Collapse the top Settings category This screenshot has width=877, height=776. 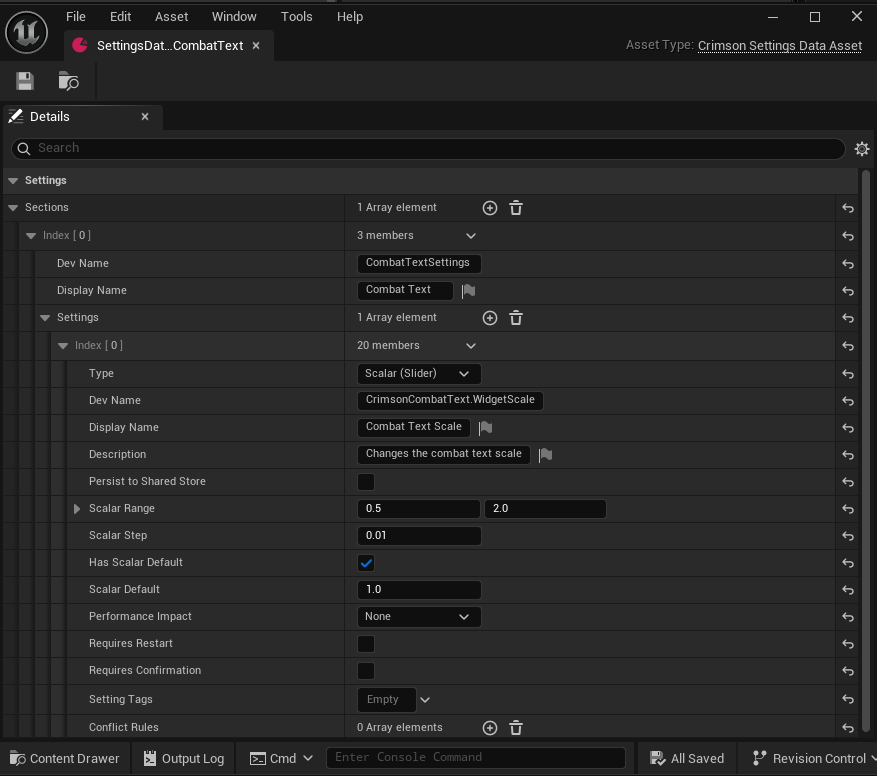coord(13,181)
